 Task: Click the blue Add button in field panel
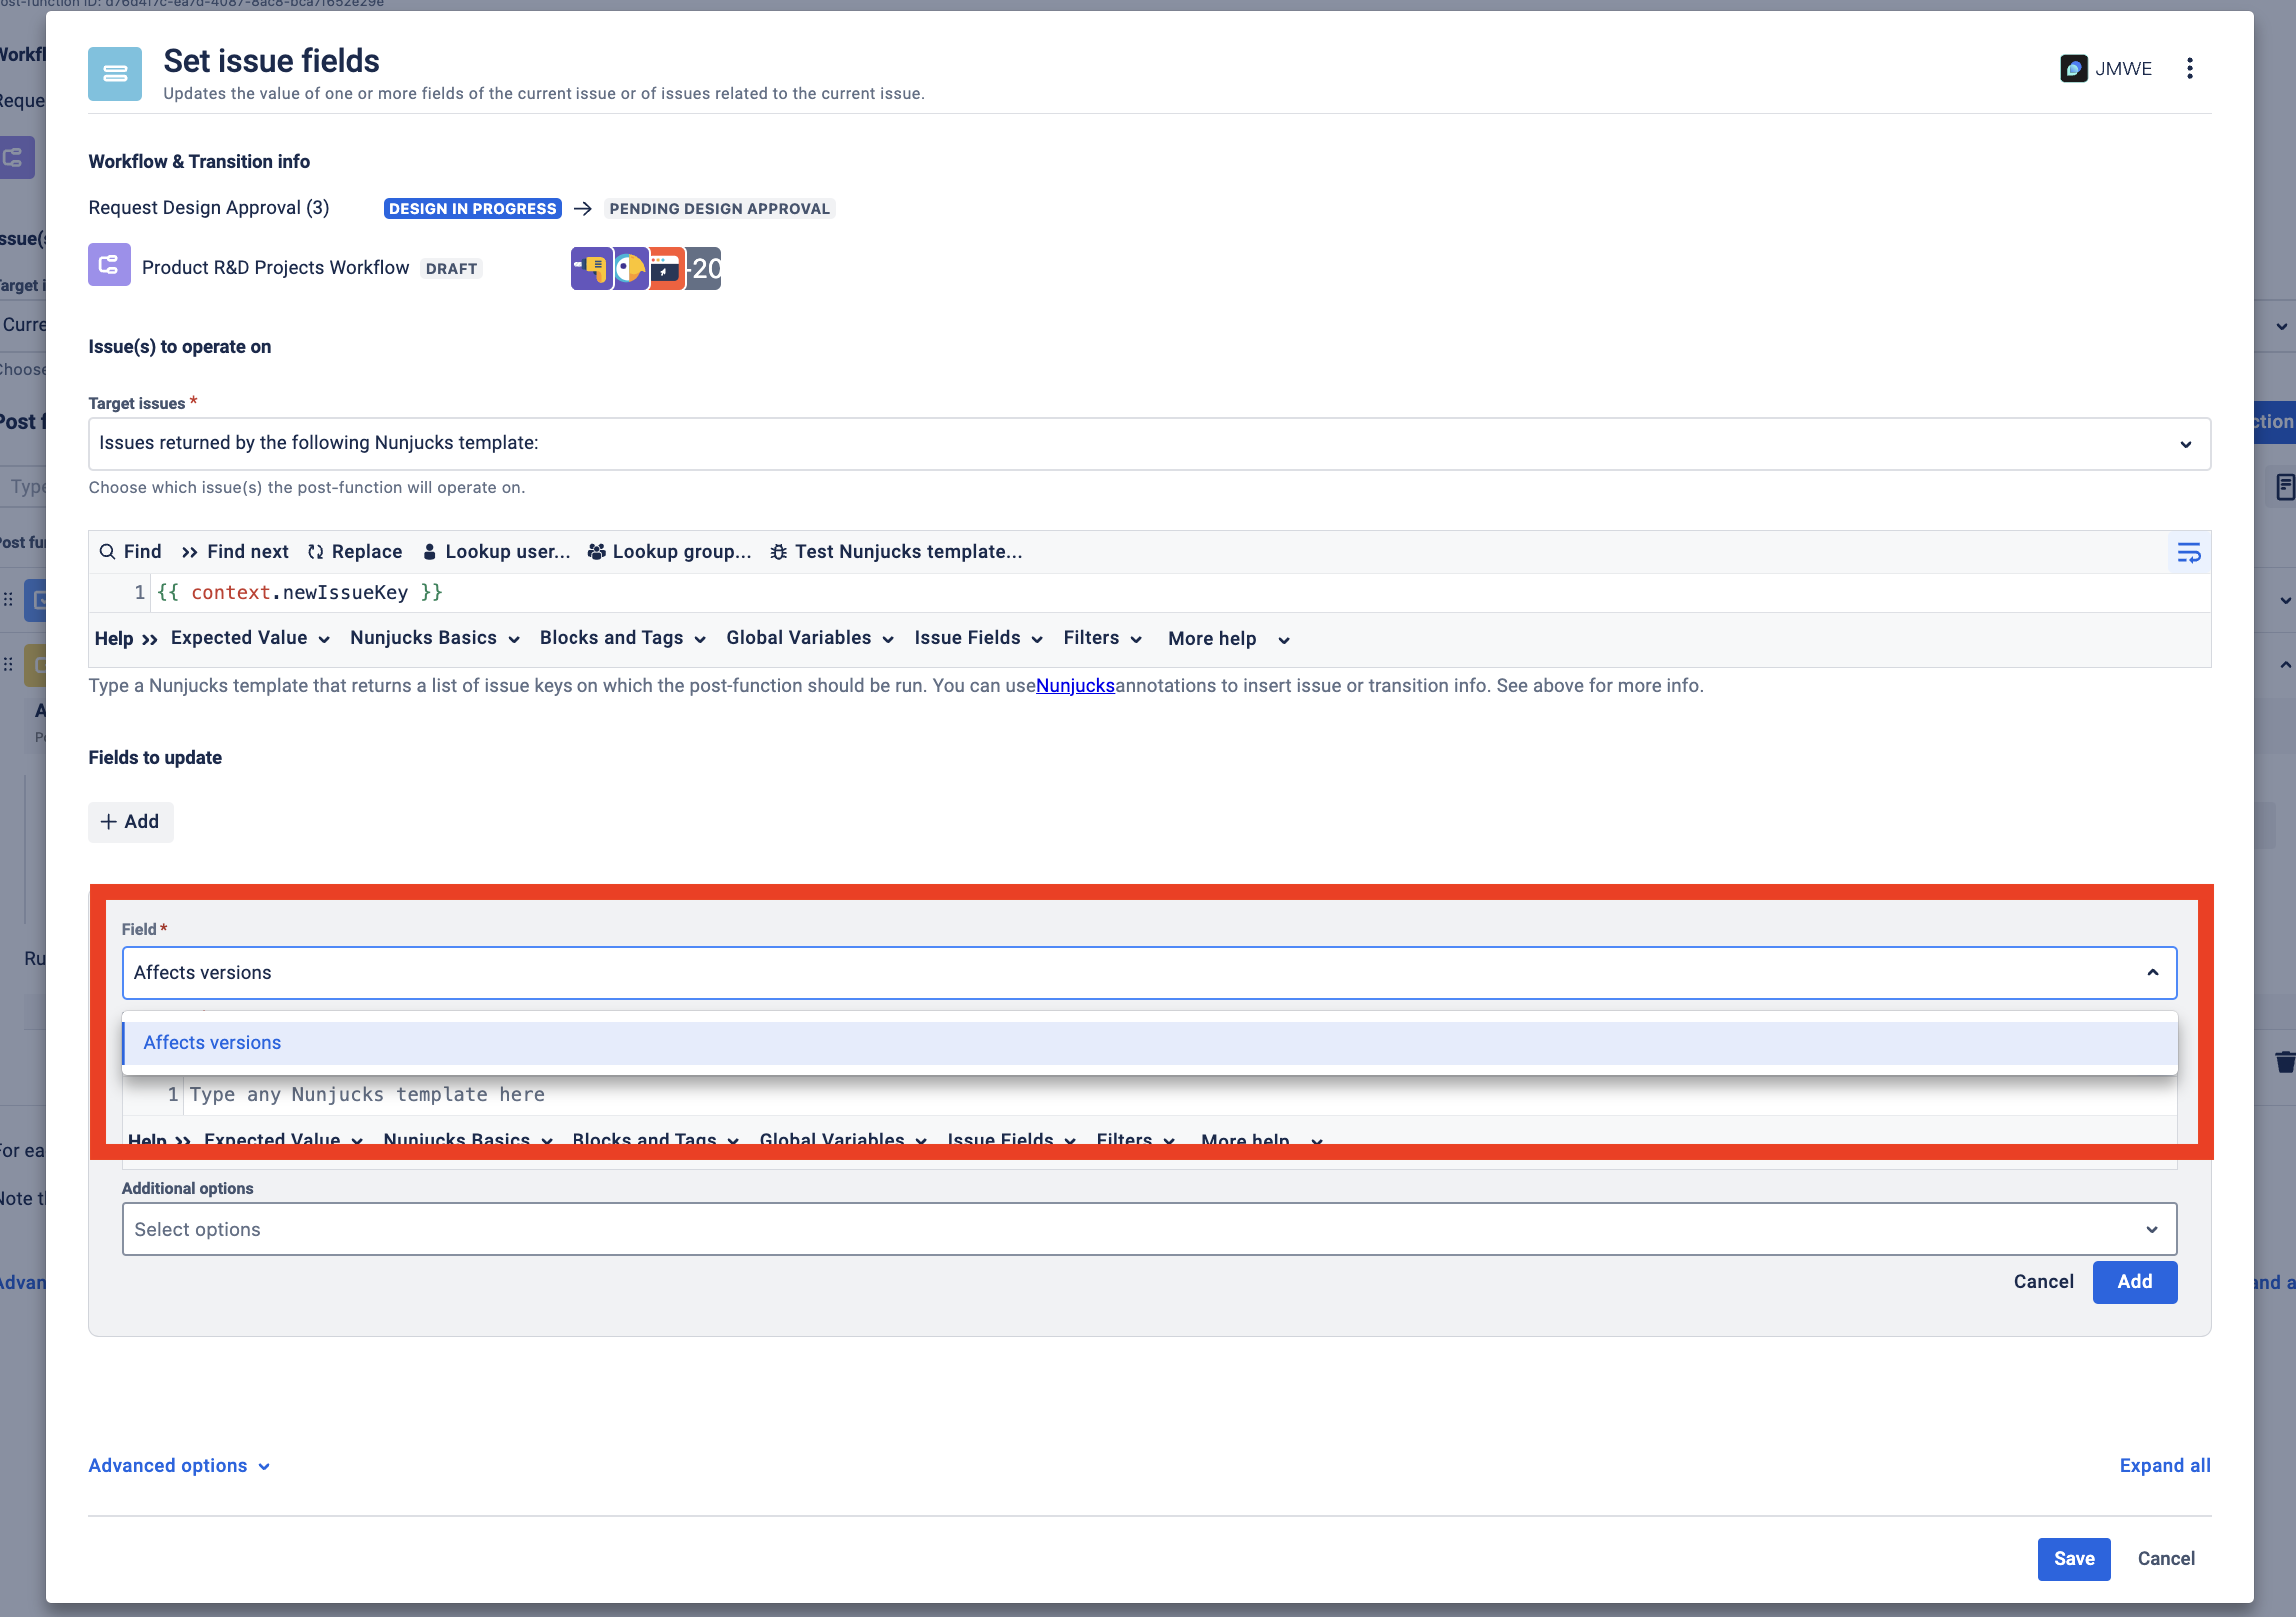[2134, 1282]
